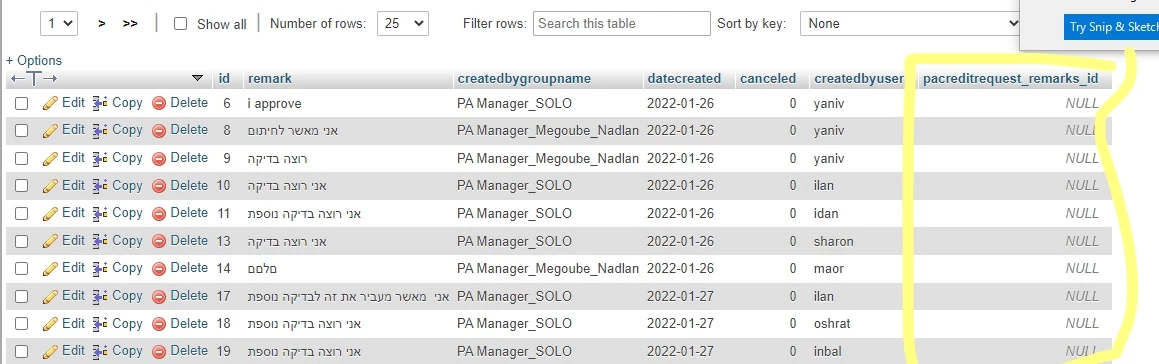Expand the + Options link
The width and height of the screenshot is (1159, 364).
[x=34, y=61]
